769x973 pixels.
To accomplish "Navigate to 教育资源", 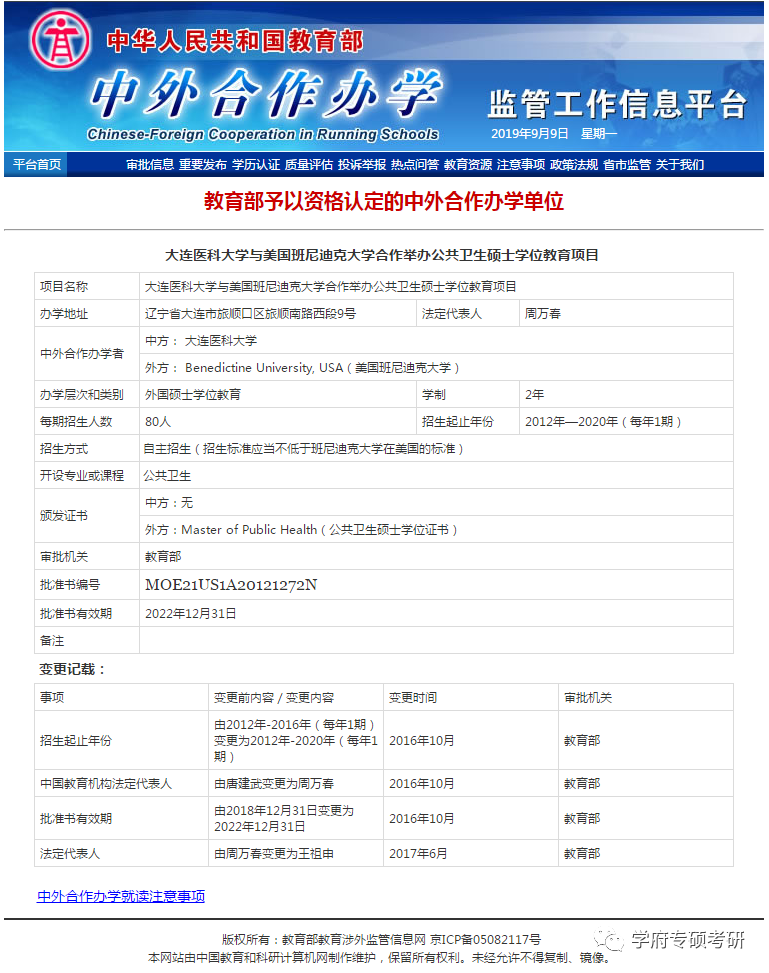I will [x=468, y=164].
